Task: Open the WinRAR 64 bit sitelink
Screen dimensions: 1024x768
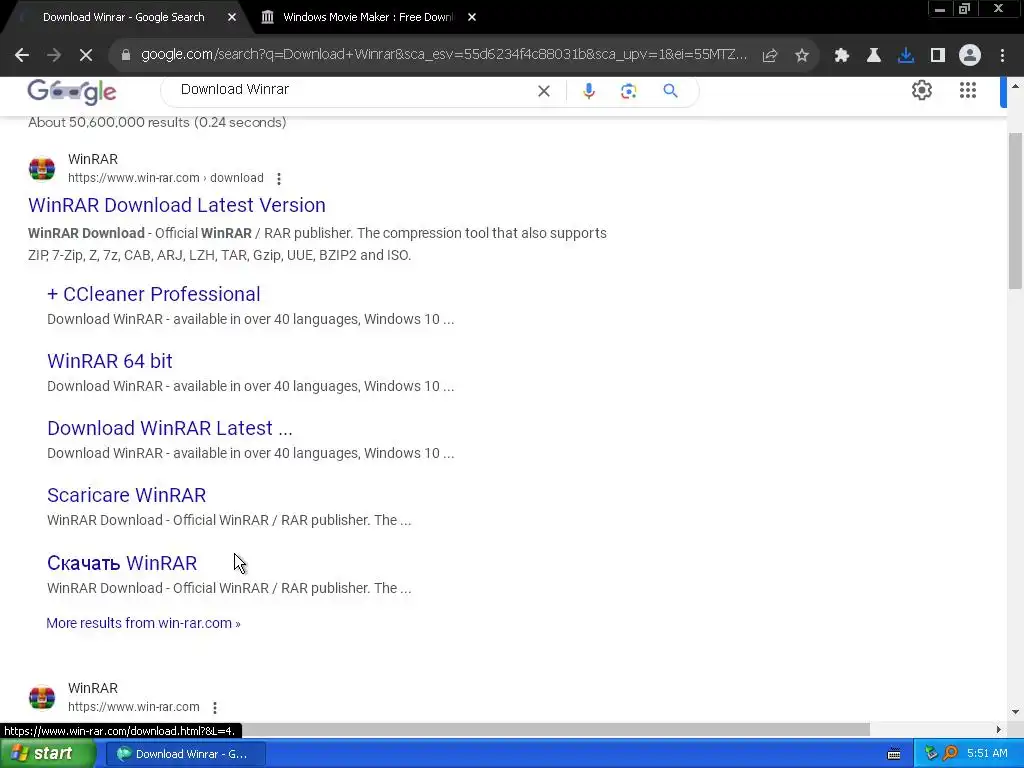Action: pyautogui.click(x=110, y=361)
